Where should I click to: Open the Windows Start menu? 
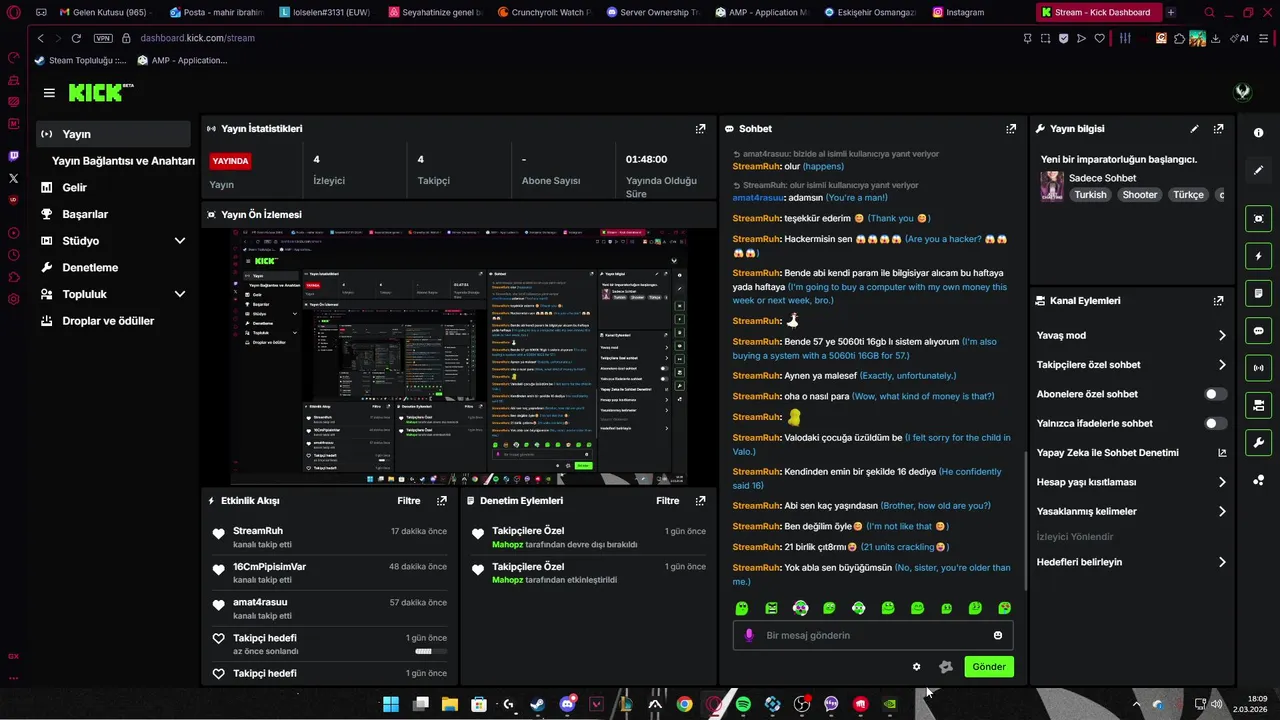pos(391,704)
